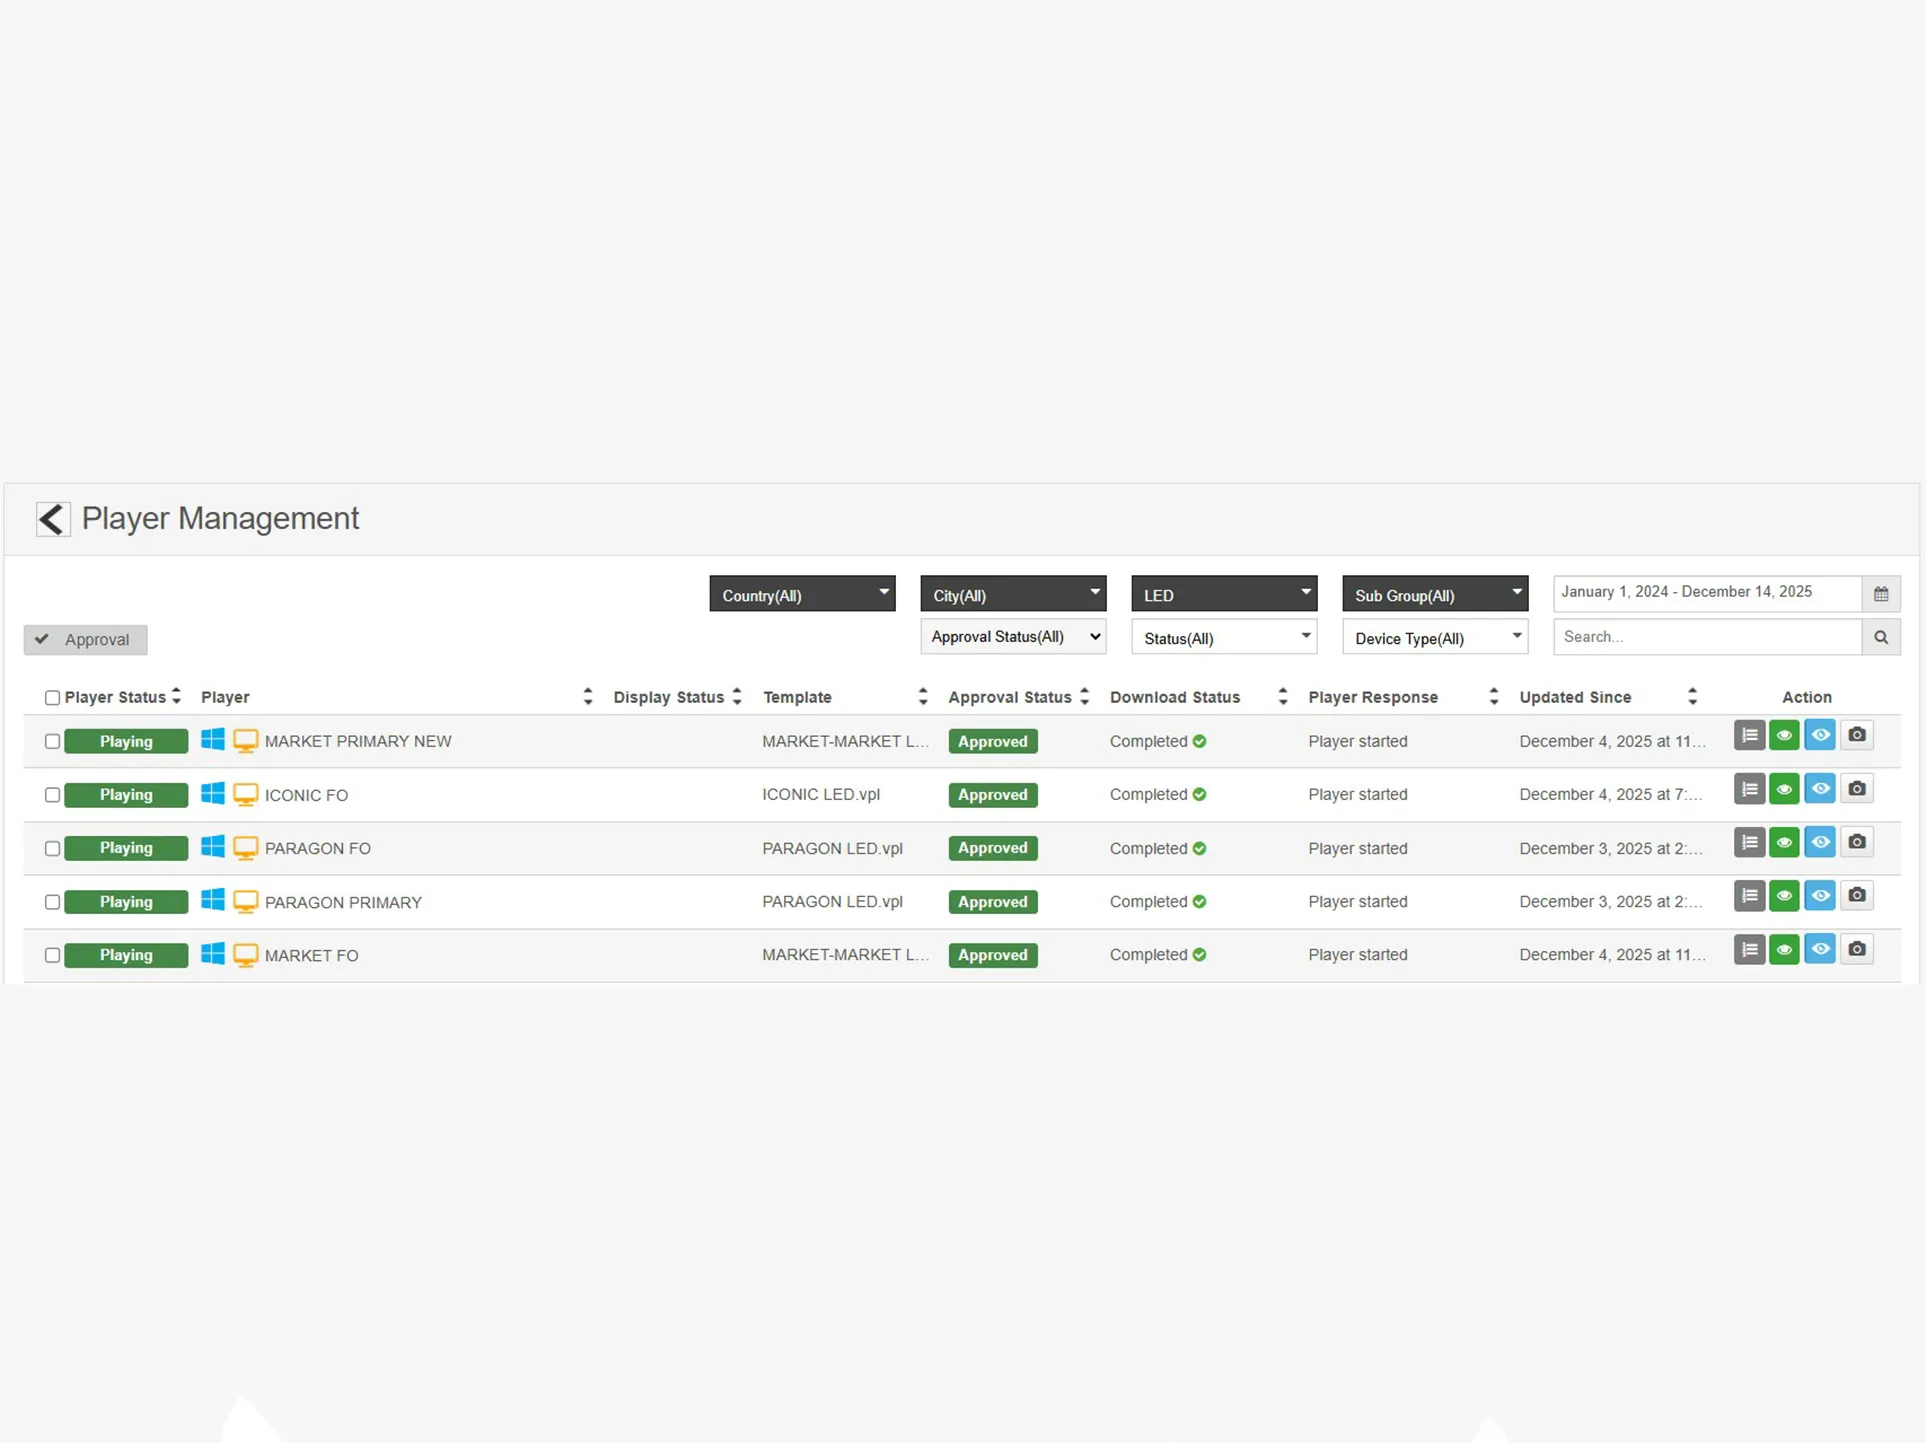Open the calendar date picker icon
Viewport: 1926px width, 1443px height.
[x=1880, y=594]
